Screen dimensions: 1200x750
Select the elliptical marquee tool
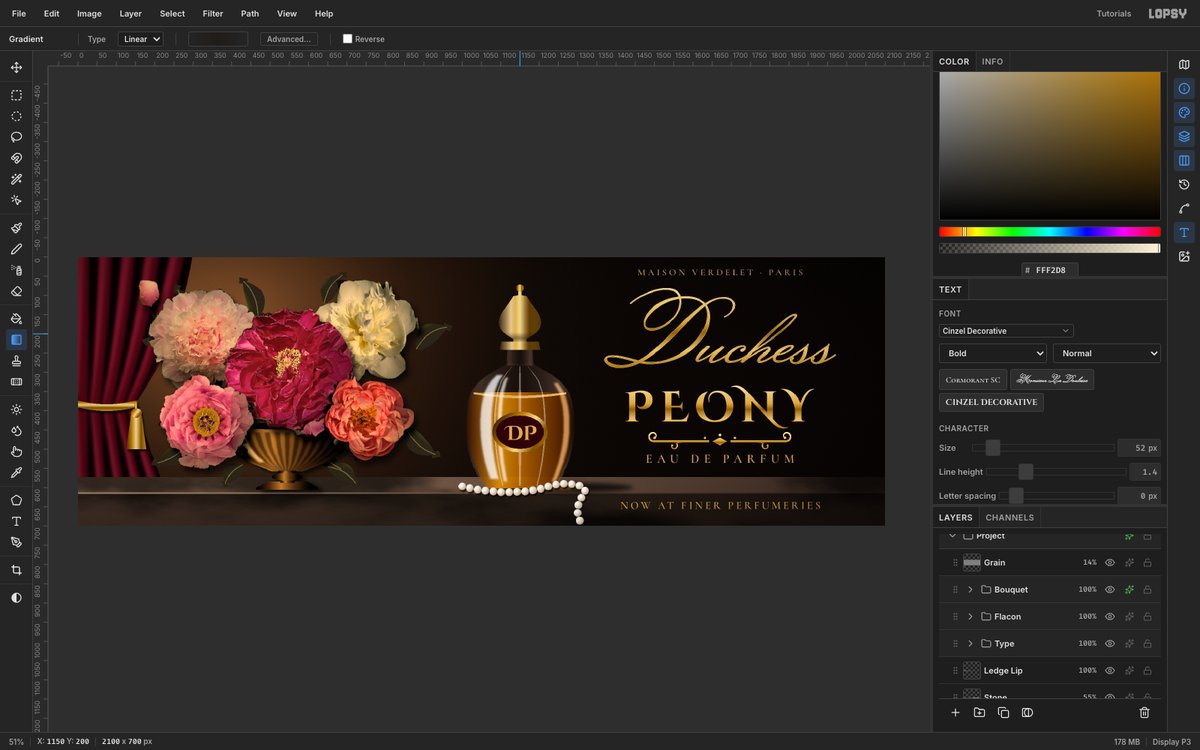16,116
